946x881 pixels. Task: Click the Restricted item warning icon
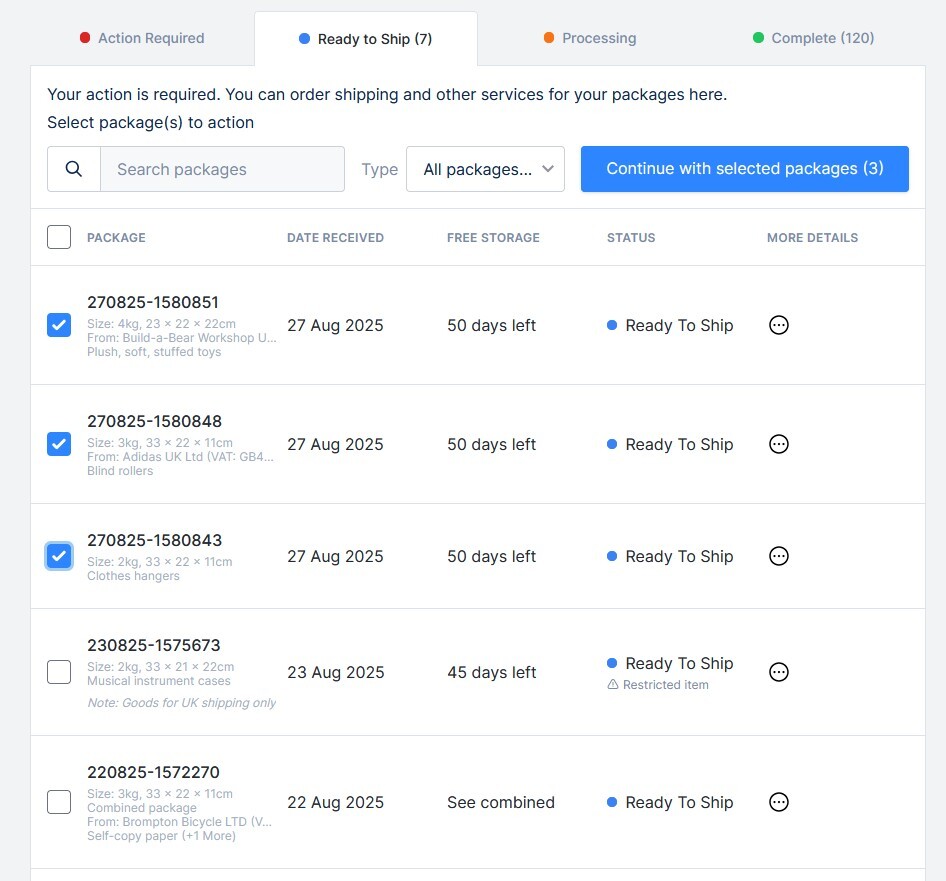[x=613, y=685]
